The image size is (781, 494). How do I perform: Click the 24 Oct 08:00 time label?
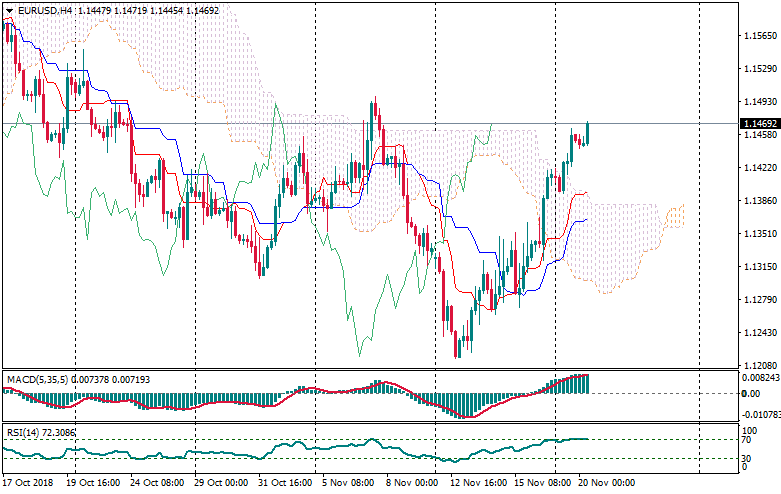click(154, 482)
